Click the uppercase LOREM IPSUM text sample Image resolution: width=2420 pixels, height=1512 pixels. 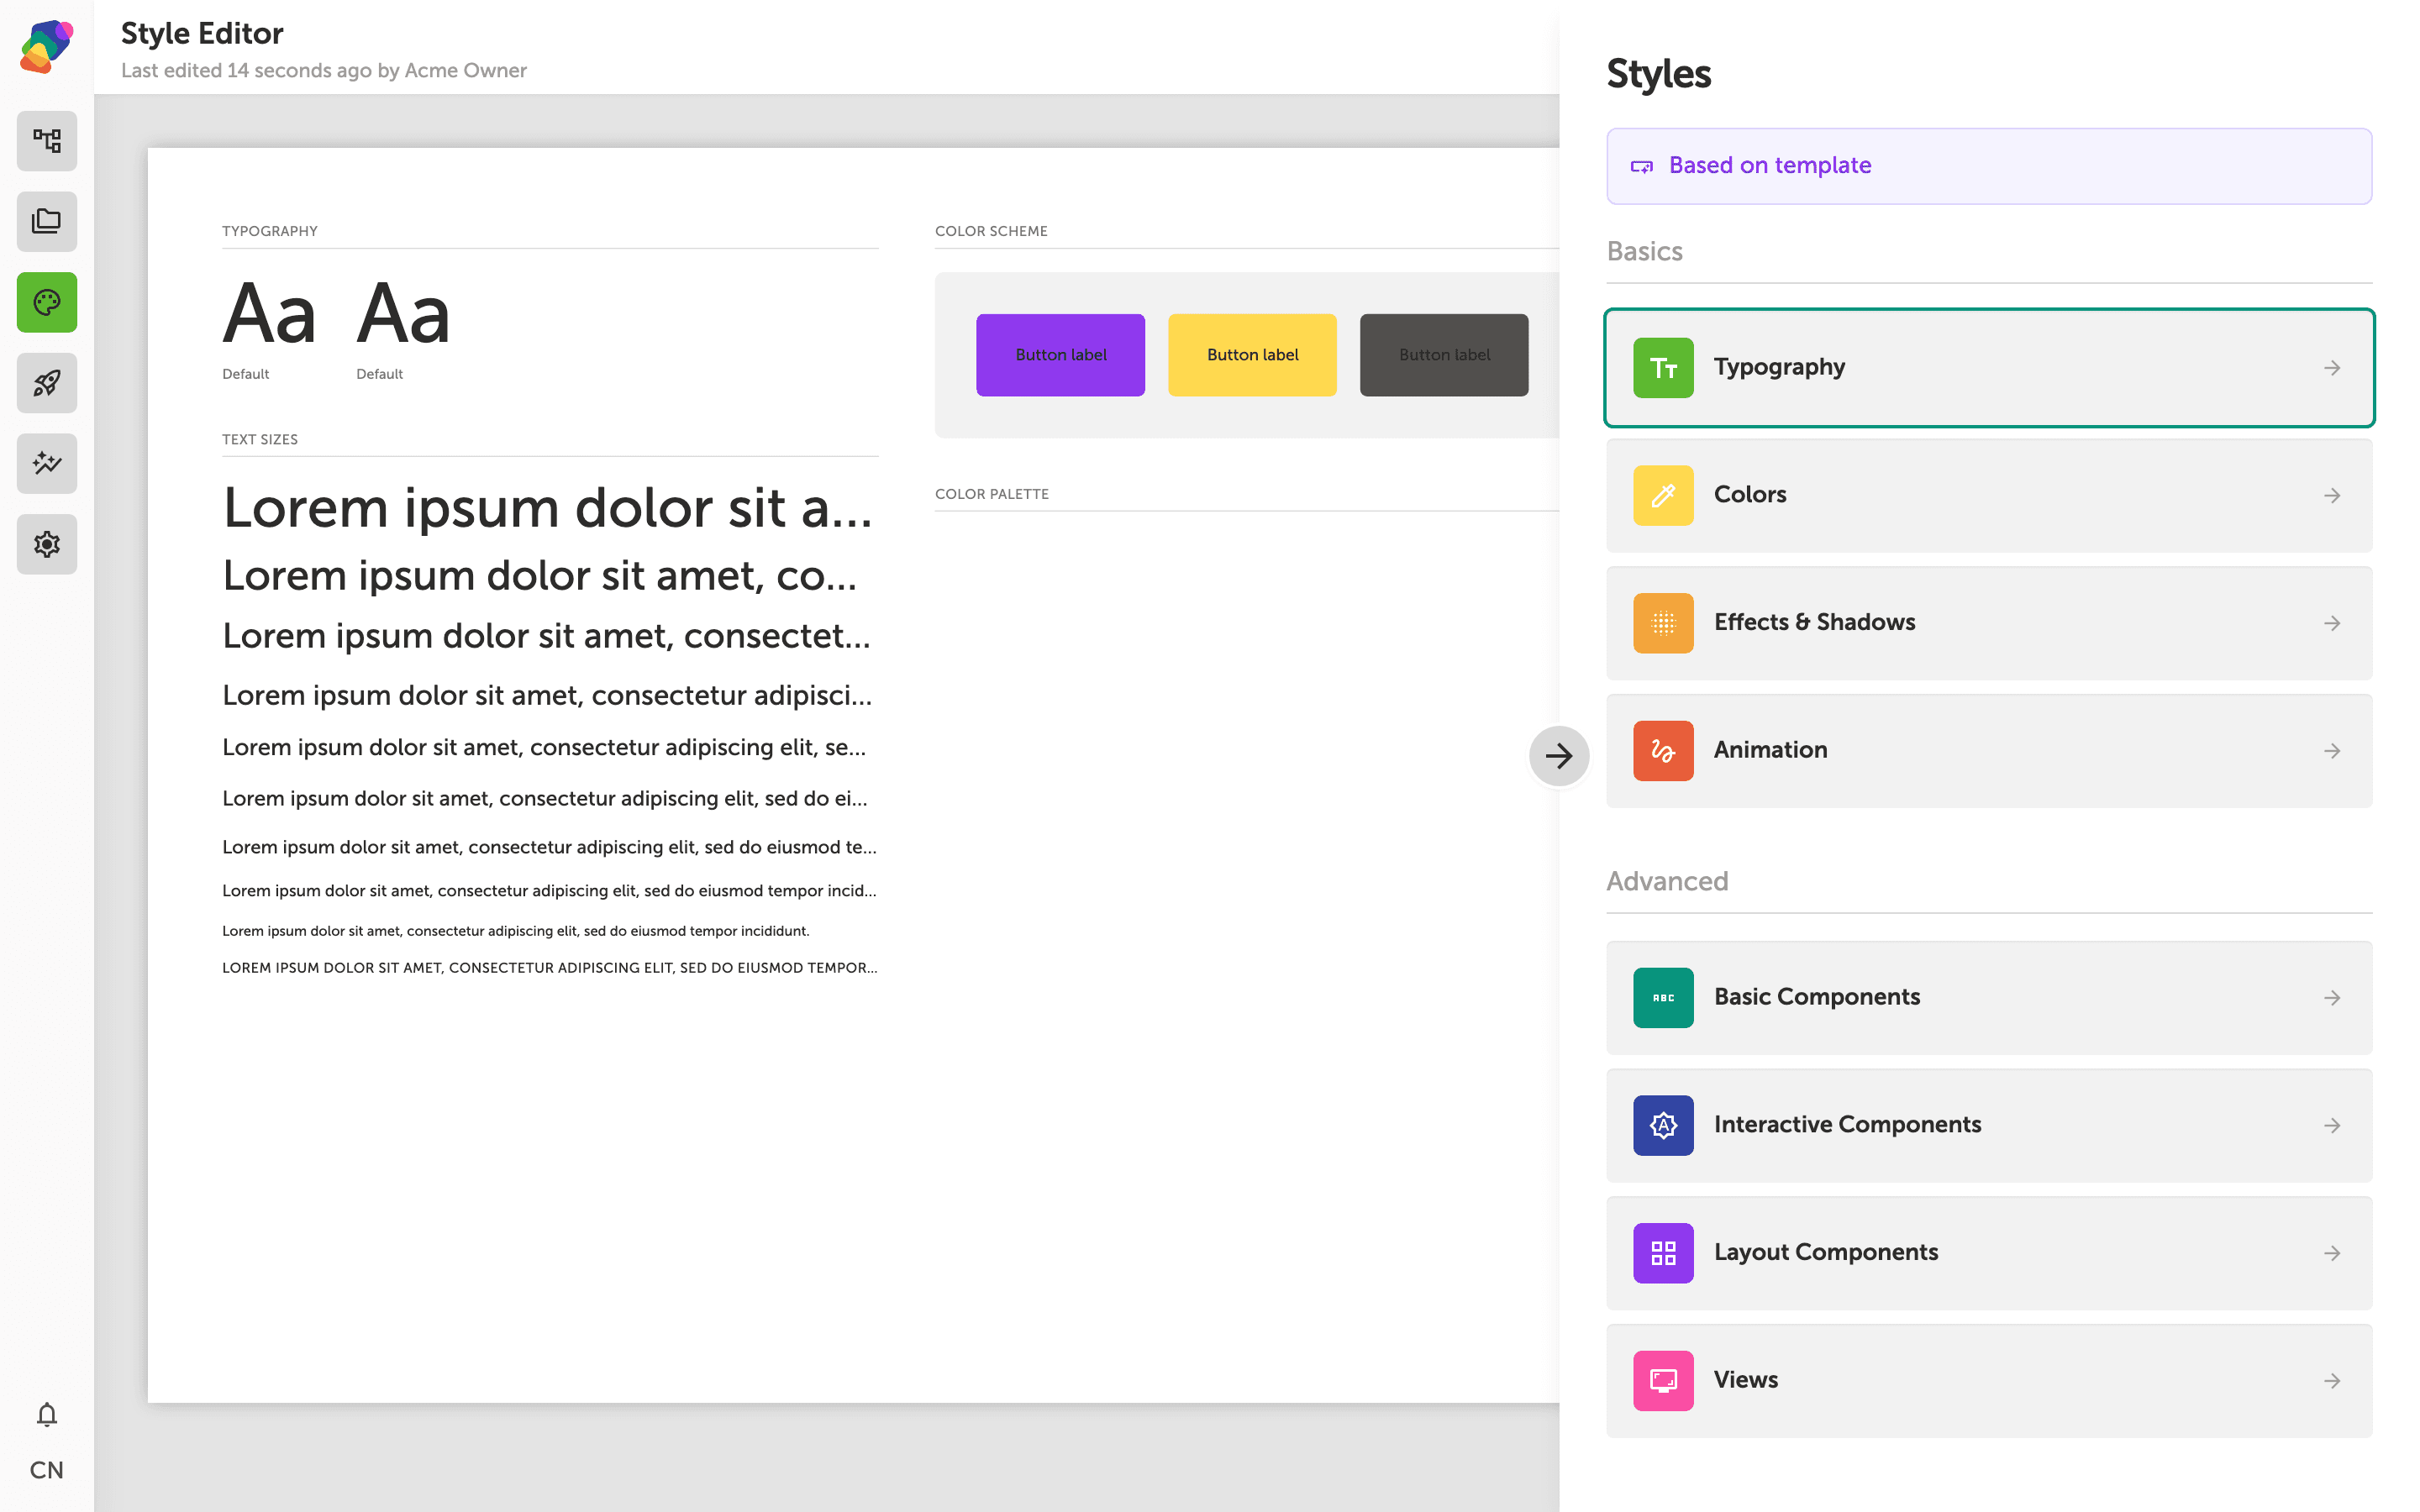(549, 968)
